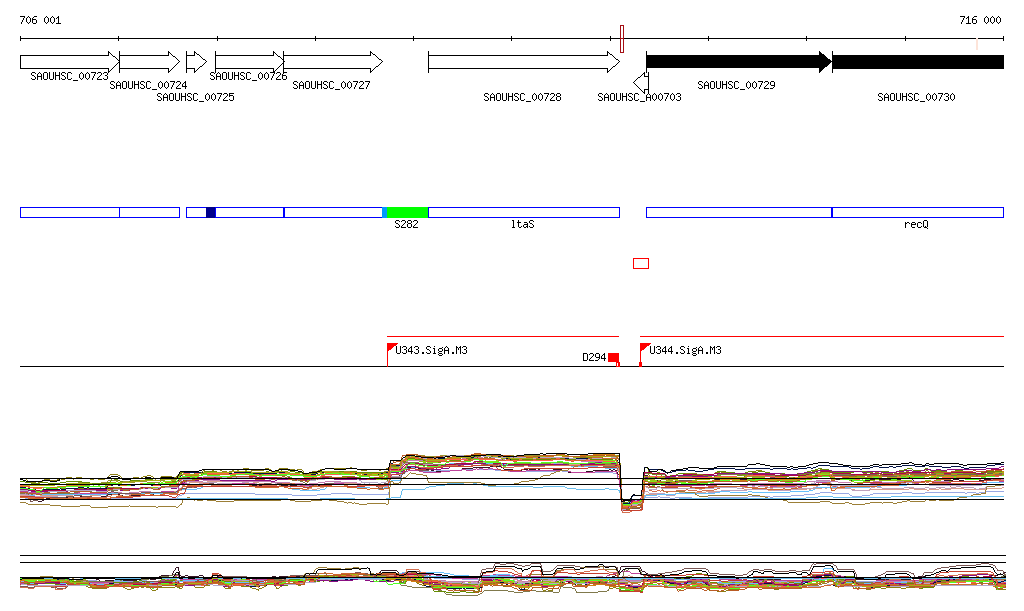
Task: Click the recQ label
Action: coord(916,225)
